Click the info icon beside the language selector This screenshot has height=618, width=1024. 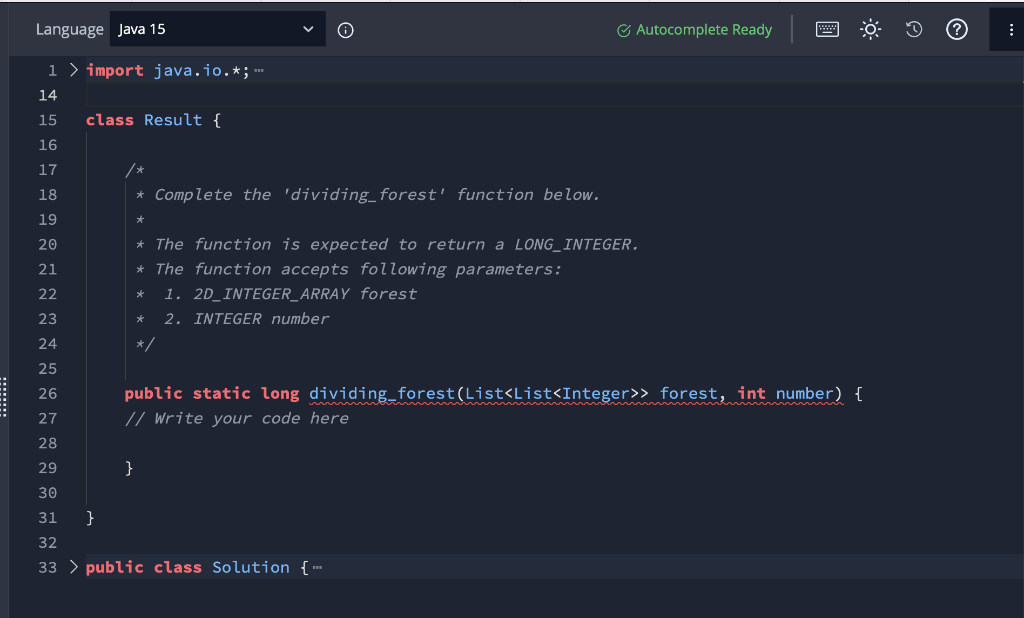click(x=345, y=30)
